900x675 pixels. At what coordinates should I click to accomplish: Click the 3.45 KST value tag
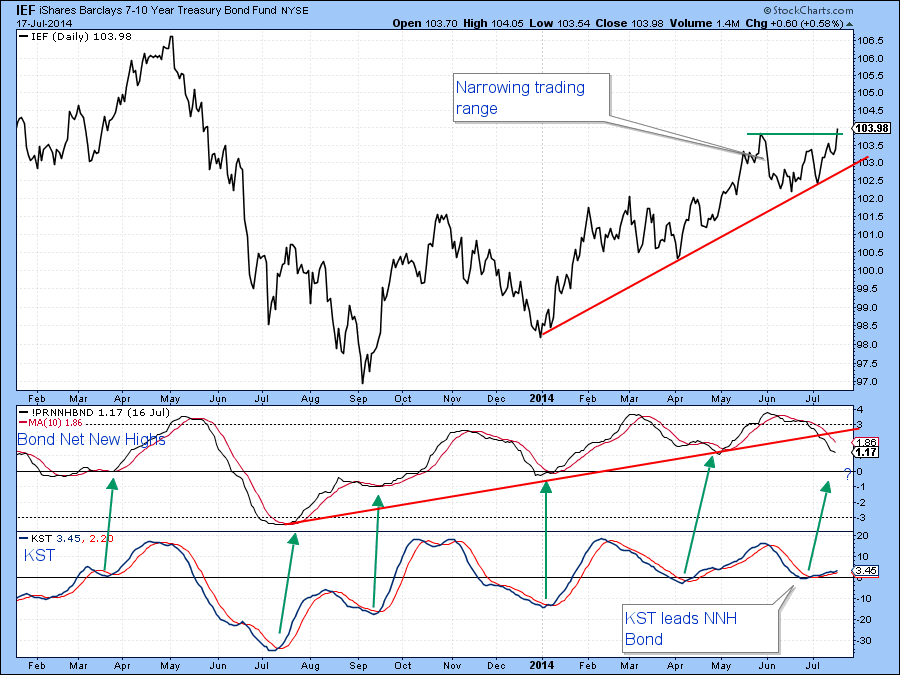(866, 571)
